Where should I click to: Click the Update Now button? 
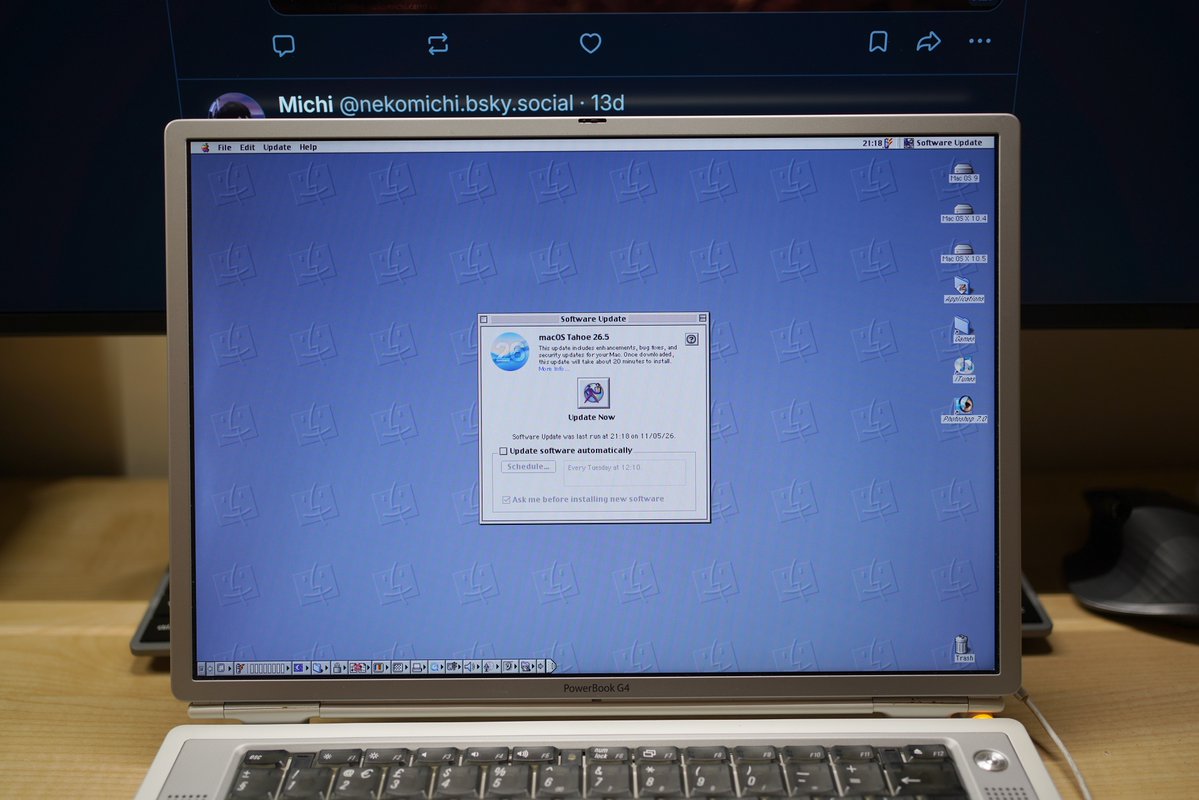coord(593,393)
